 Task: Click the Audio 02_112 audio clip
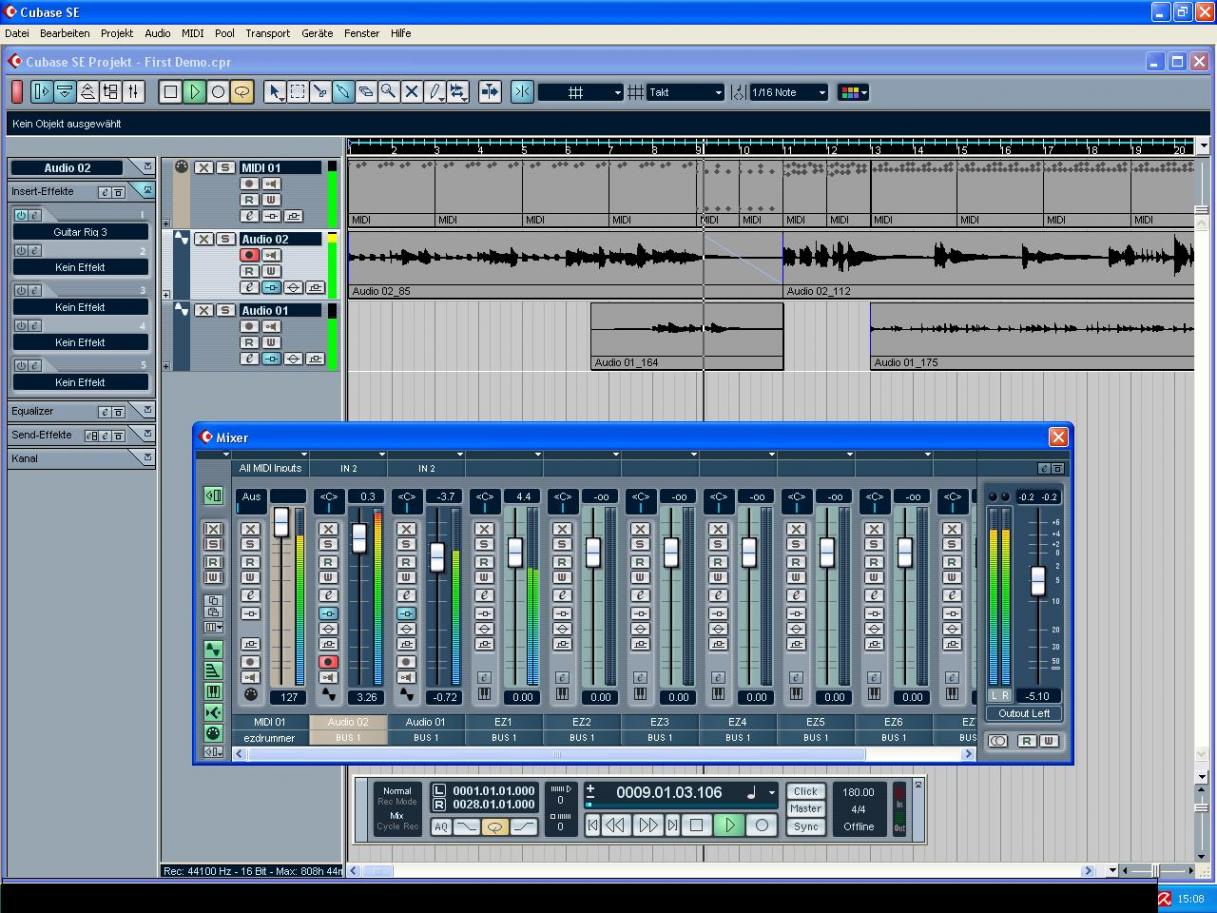tap(989, 264)
